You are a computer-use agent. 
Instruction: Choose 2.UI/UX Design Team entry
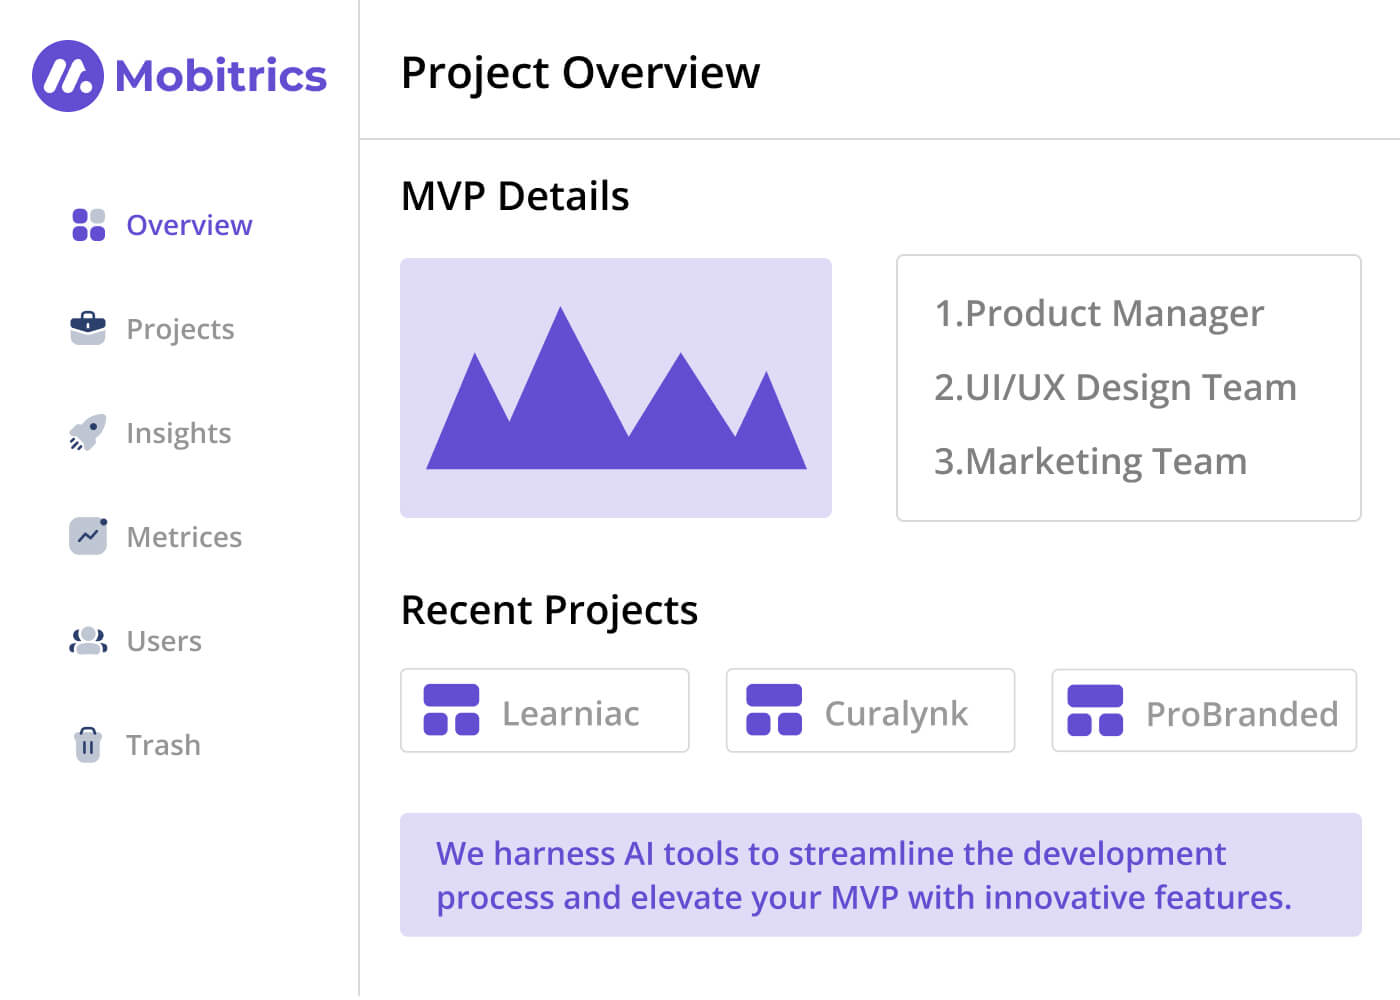click(1115, 388)
